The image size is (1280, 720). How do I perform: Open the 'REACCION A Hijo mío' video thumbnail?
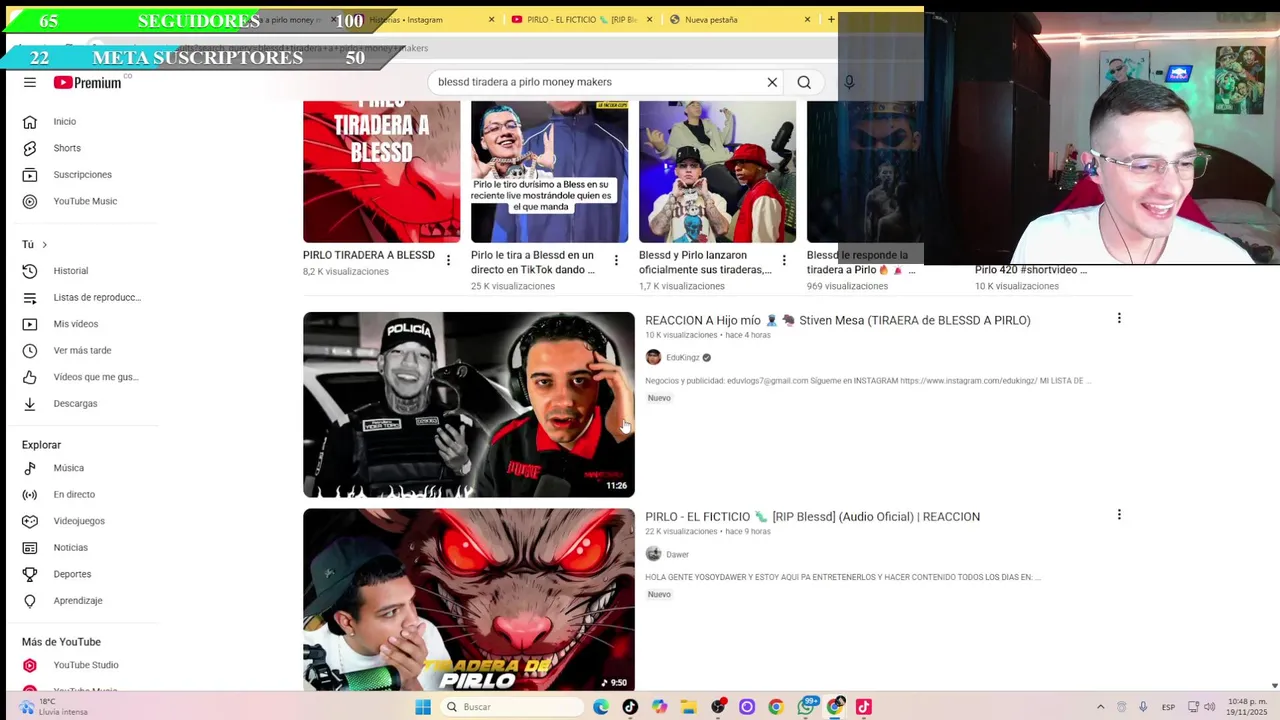468,405
